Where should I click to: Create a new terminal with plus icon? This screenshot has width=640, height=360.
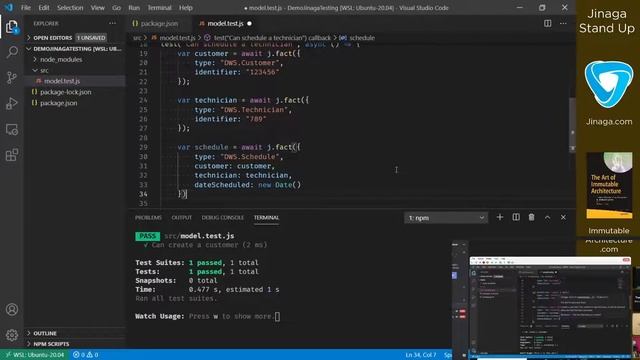500,218
